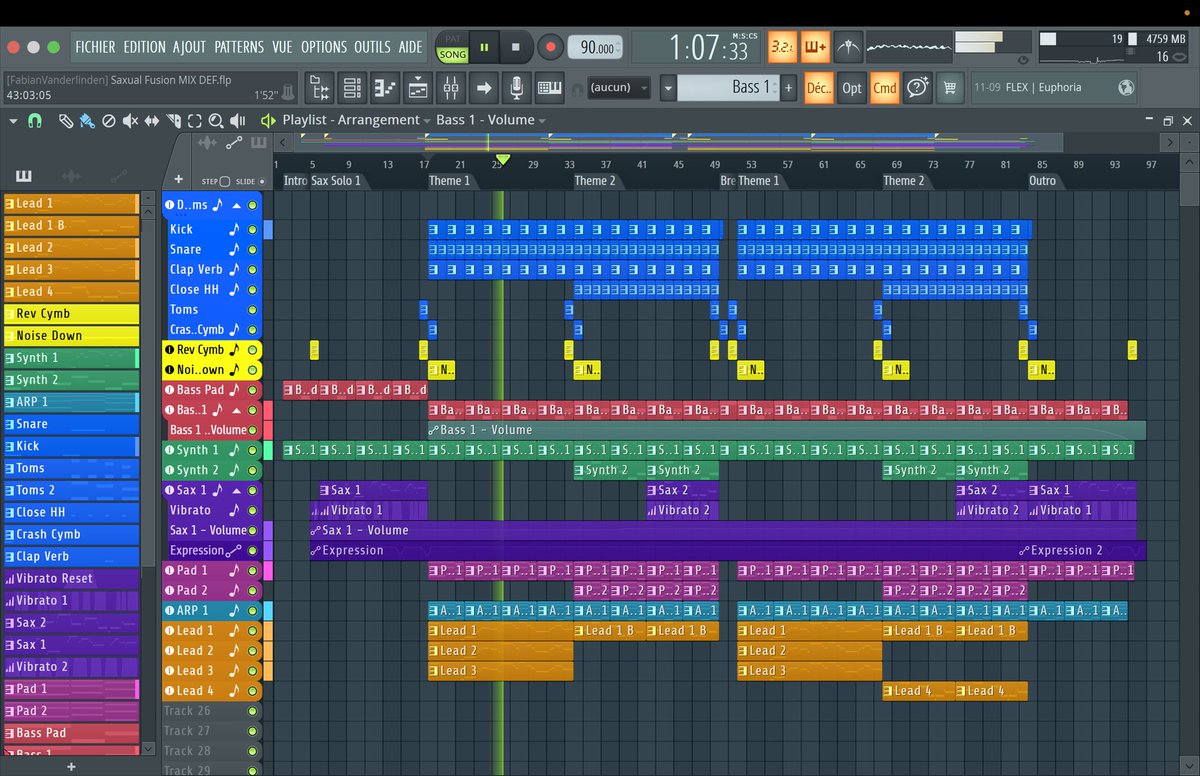Select the zoom magnifier tool

pyautogui.click(x=215, y=121)
